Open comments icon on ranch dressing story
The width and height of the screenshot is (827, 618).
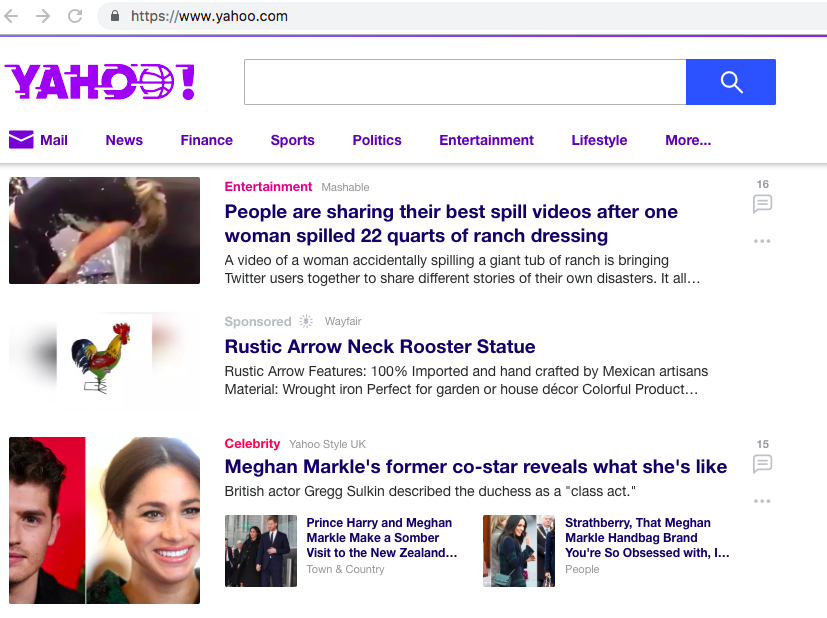[x=762, y=204]
